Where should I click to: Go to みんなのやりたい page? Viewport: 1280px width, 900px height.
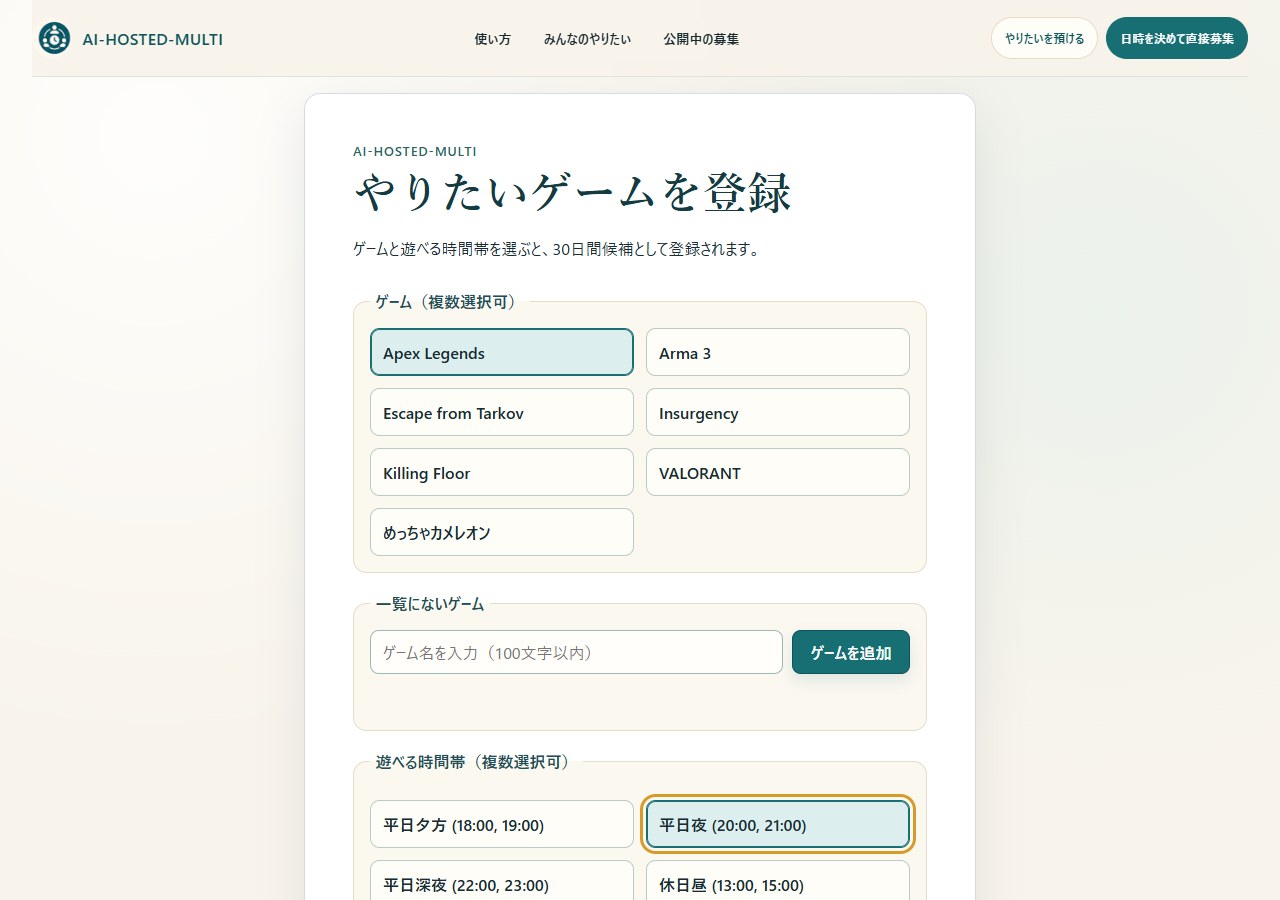click(587, 39)
